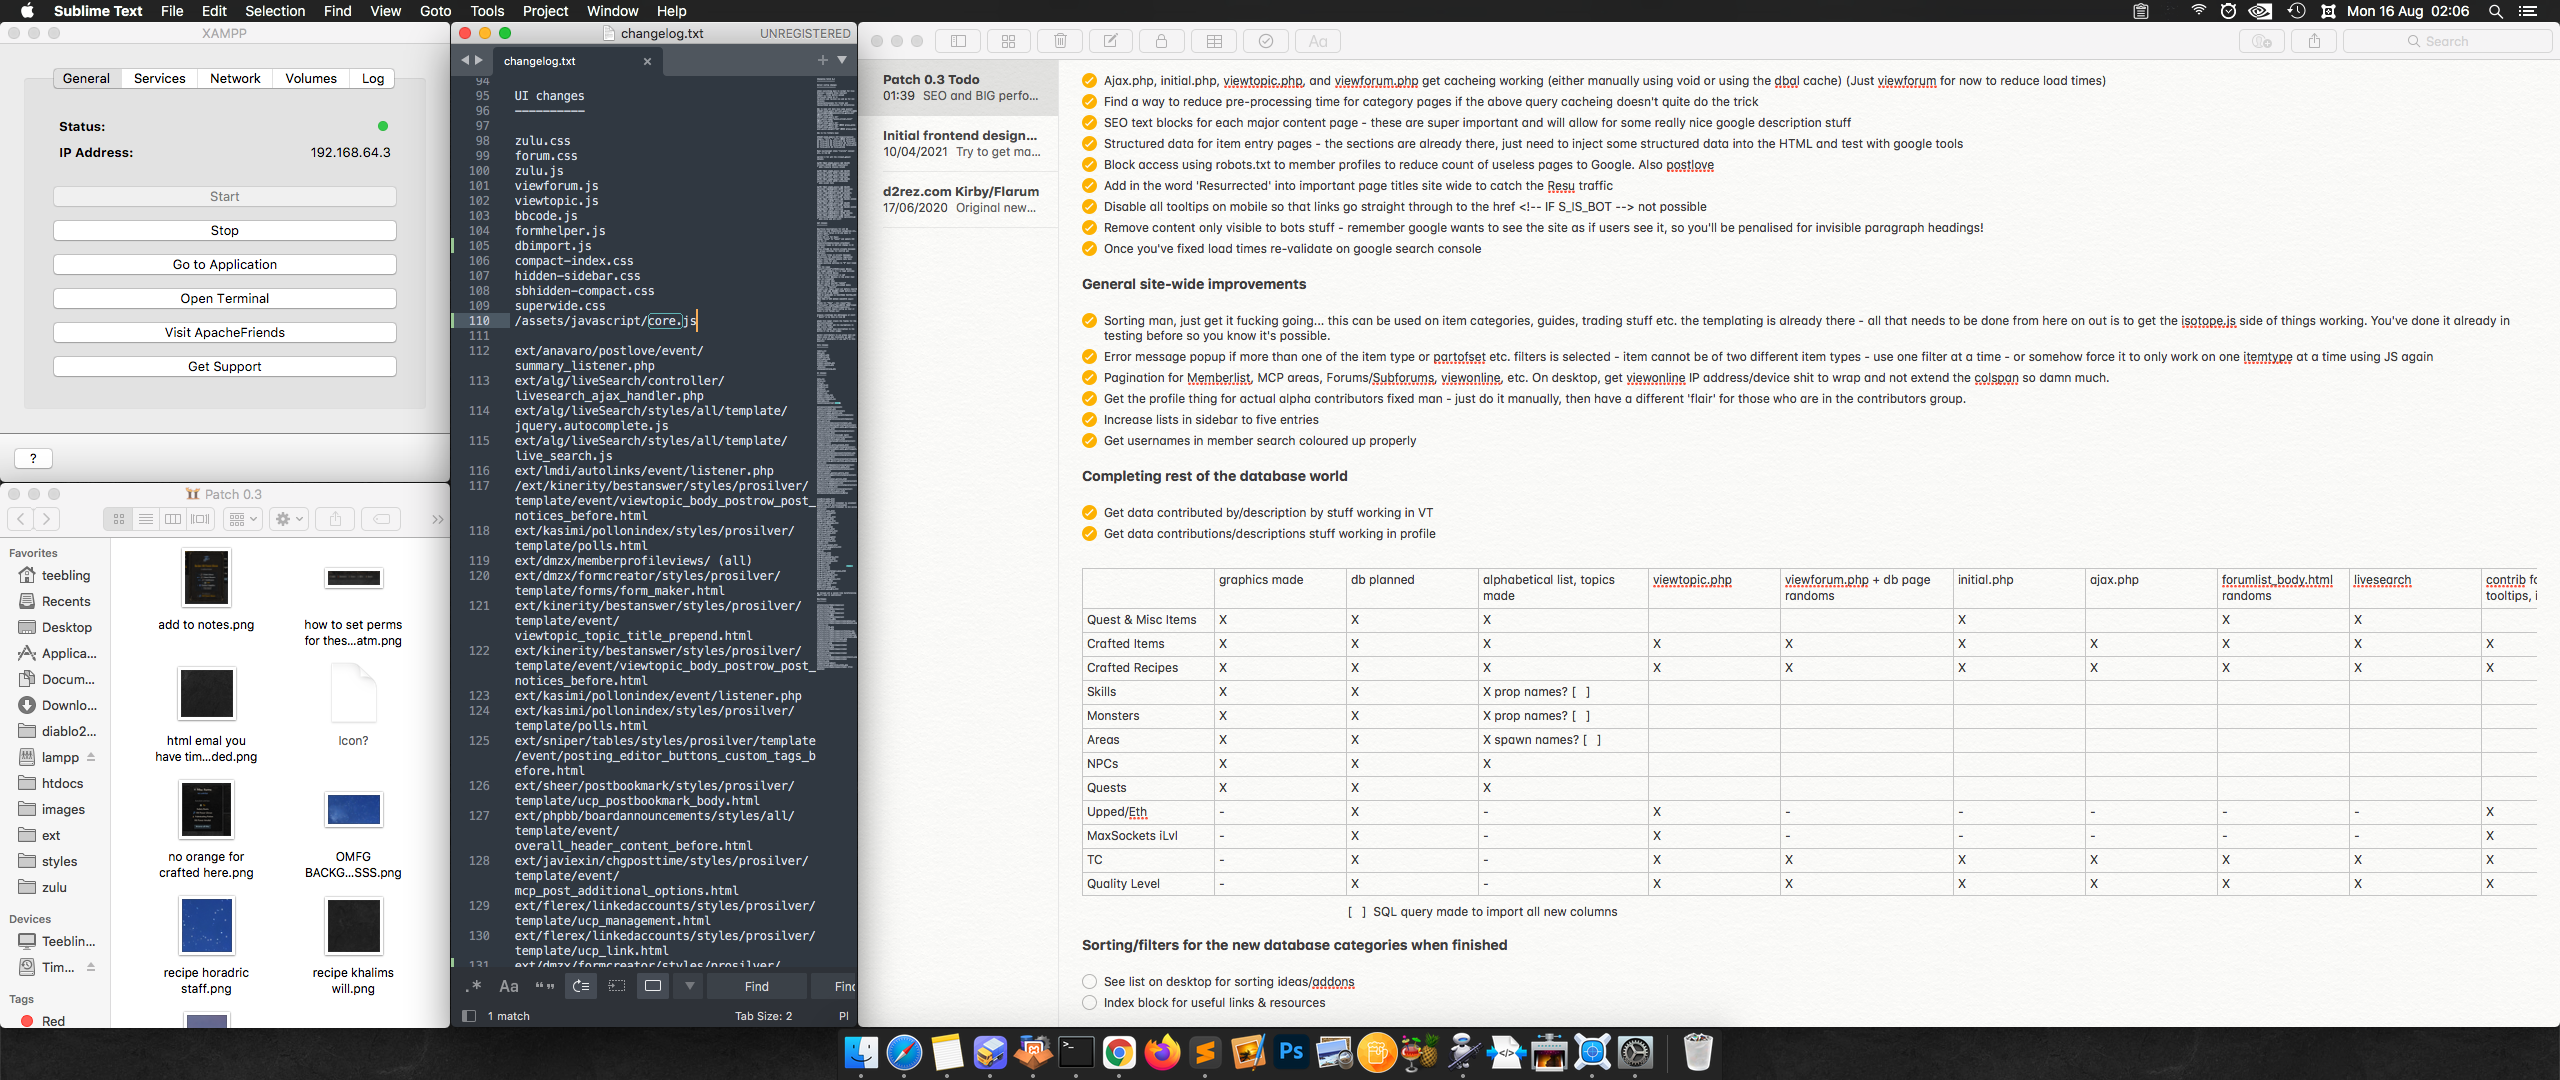Click the Open Terminal button
Screen dimensions: 2560x1080
click(224, 298)
